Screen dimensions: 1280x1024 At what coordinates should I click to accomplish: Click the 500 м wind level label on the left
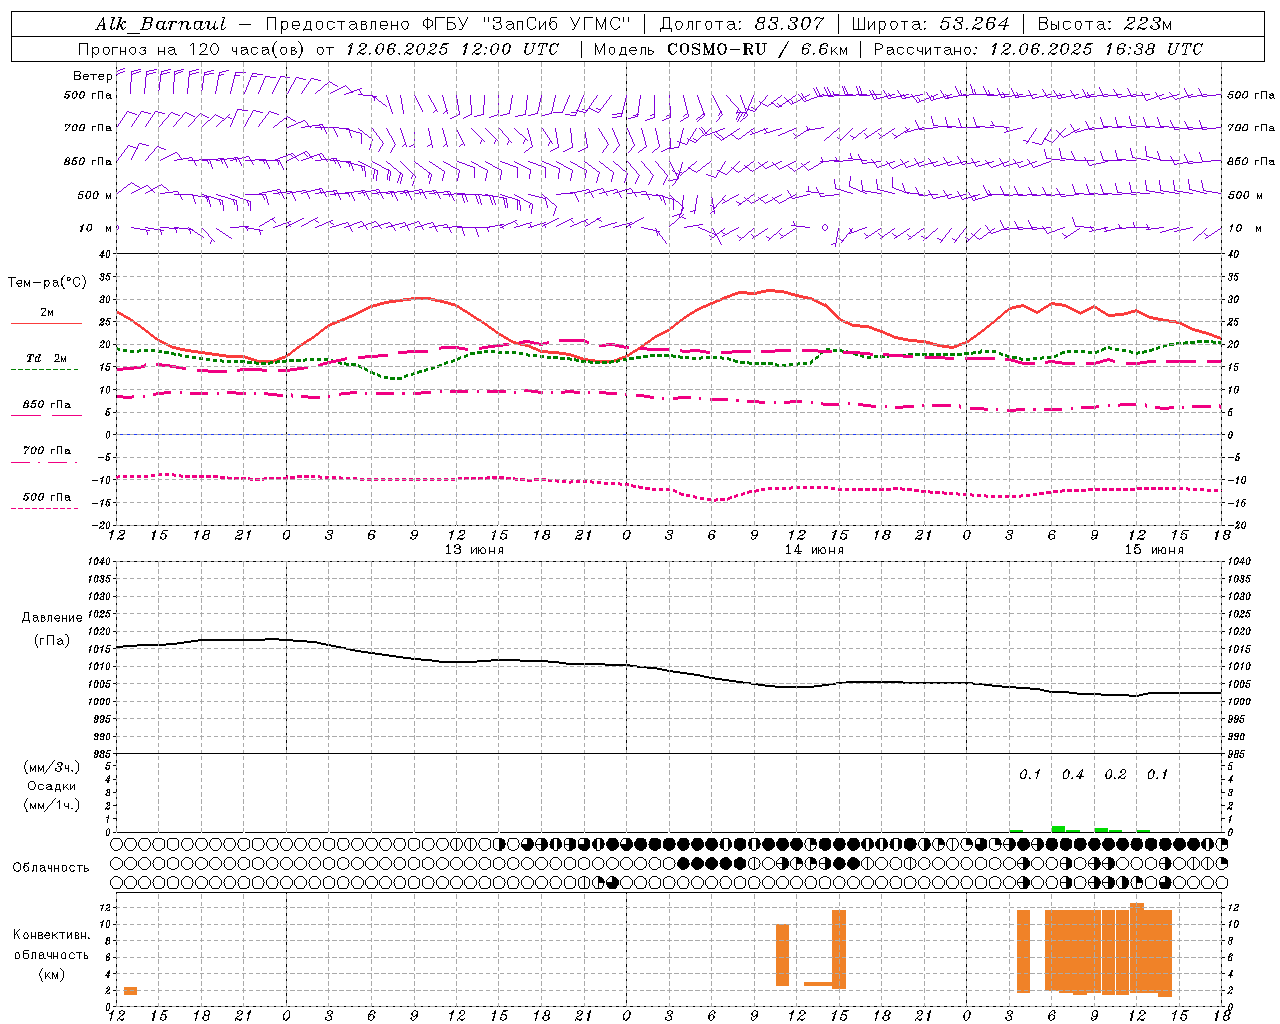click(x=96, y=195)
